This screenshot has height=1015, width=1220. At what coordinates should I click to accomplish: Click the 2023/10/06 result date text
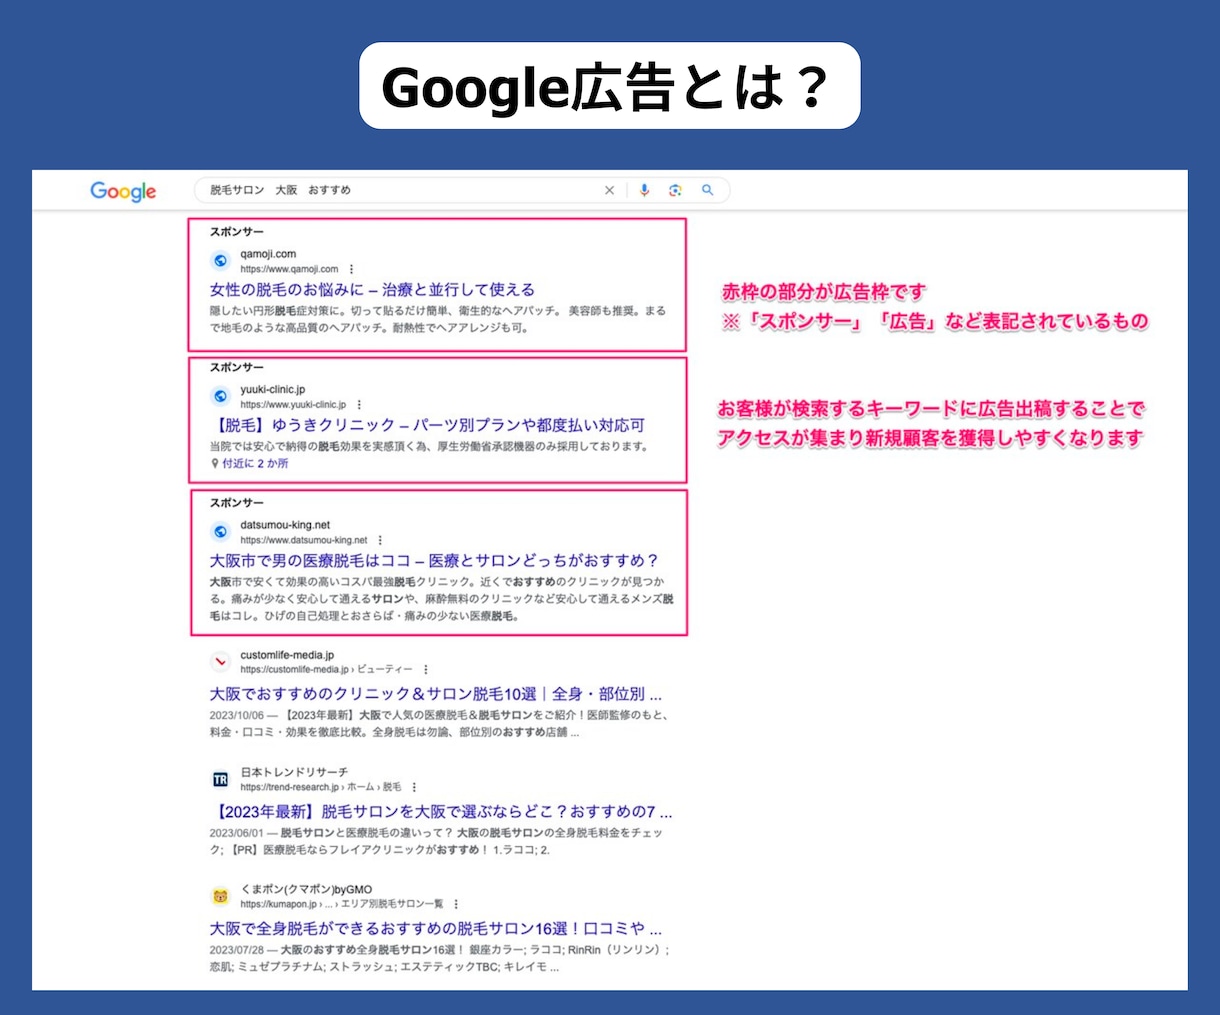tap(237, 716)
